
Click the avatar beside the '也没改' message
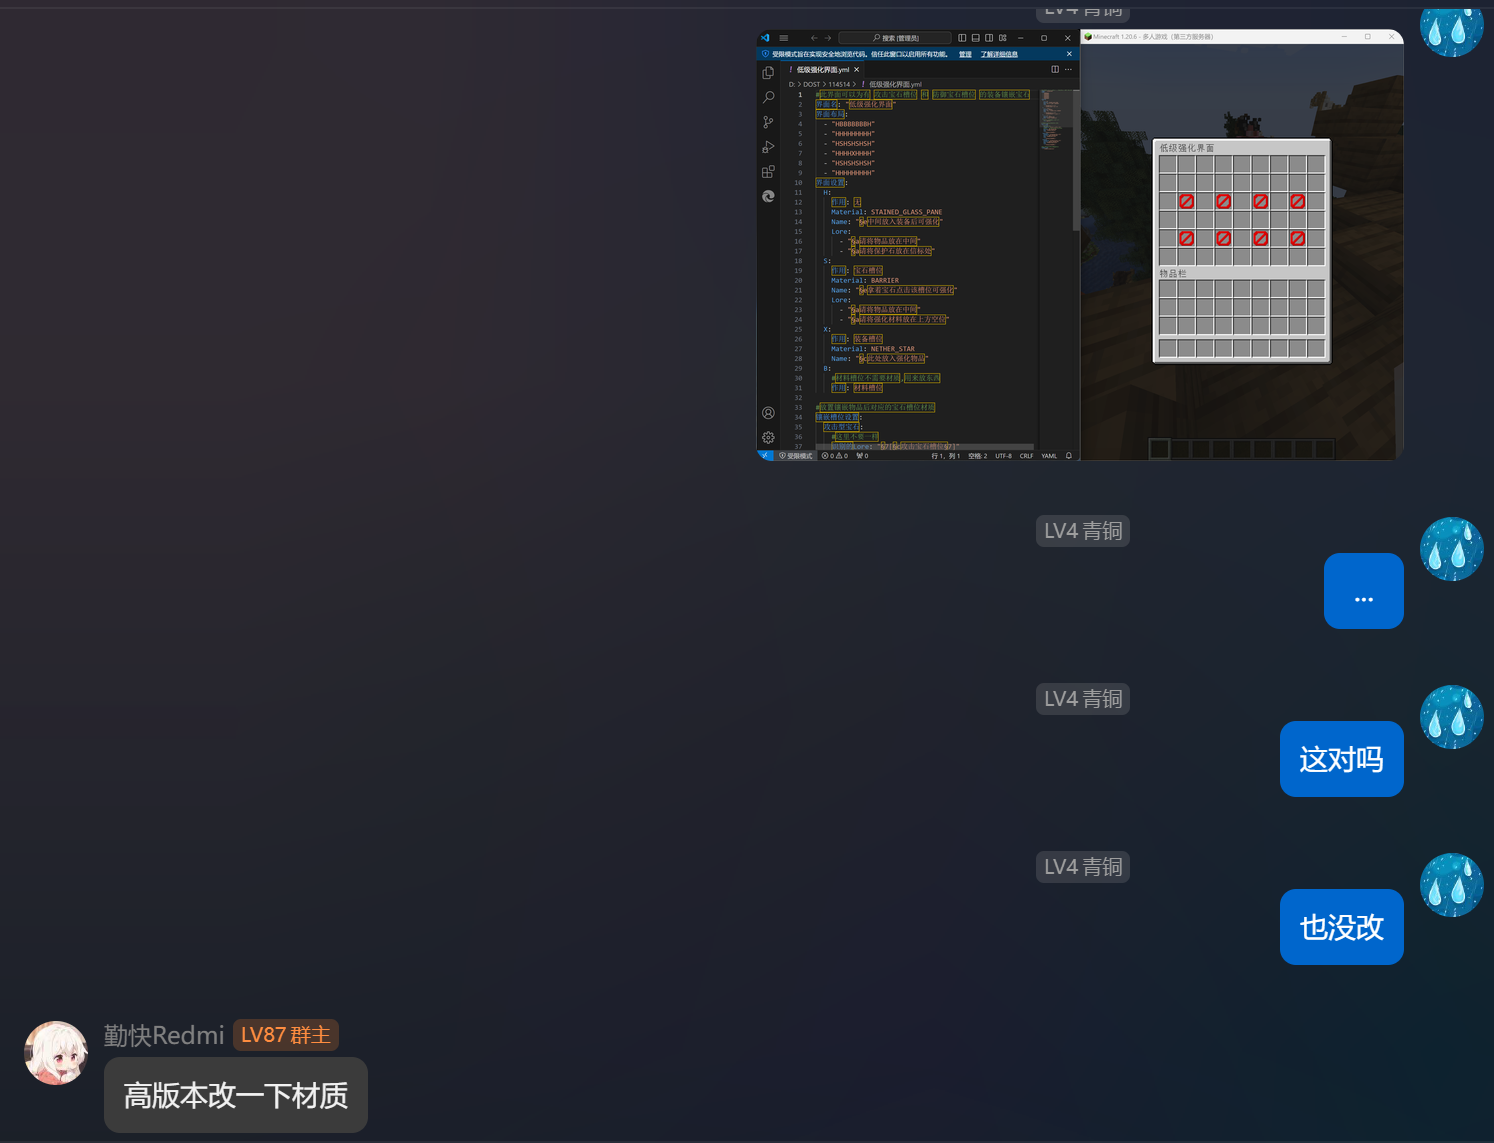(x=1452, y=885)
